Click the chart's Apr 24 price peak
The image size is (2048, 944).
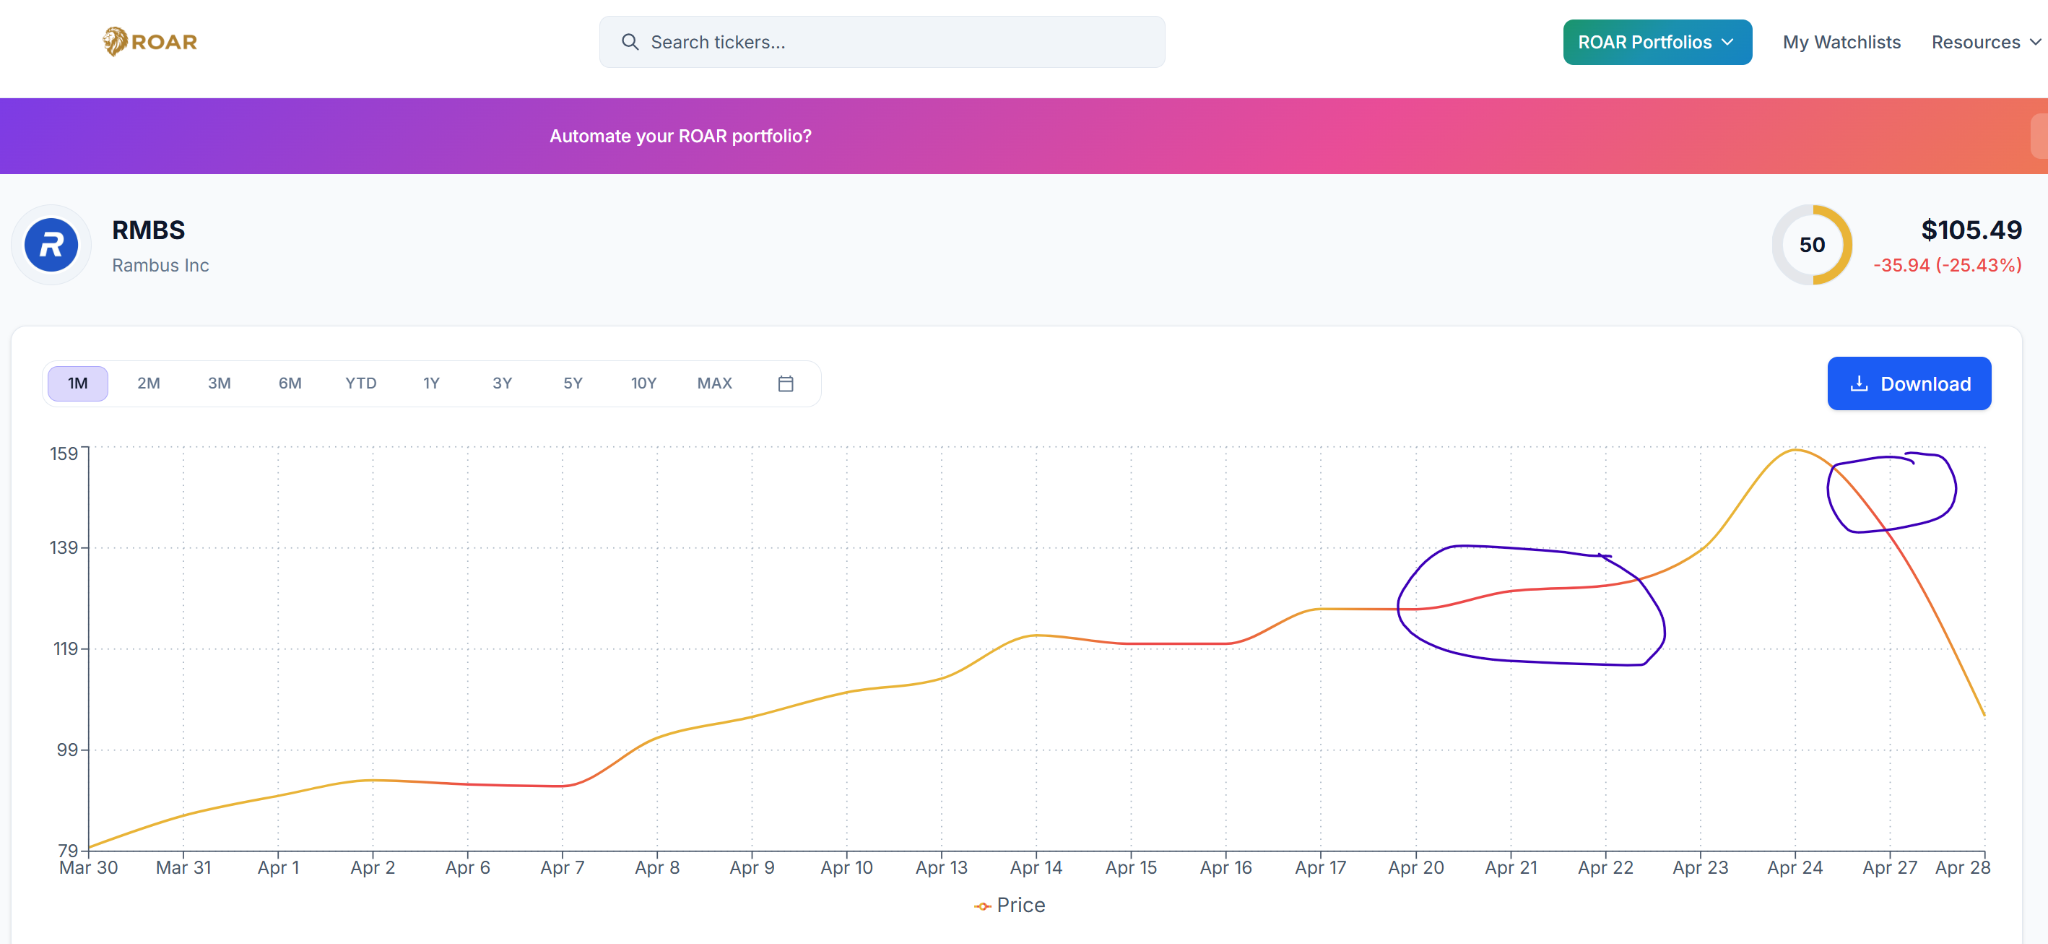pyautogui.click(x=1795, y=450)
